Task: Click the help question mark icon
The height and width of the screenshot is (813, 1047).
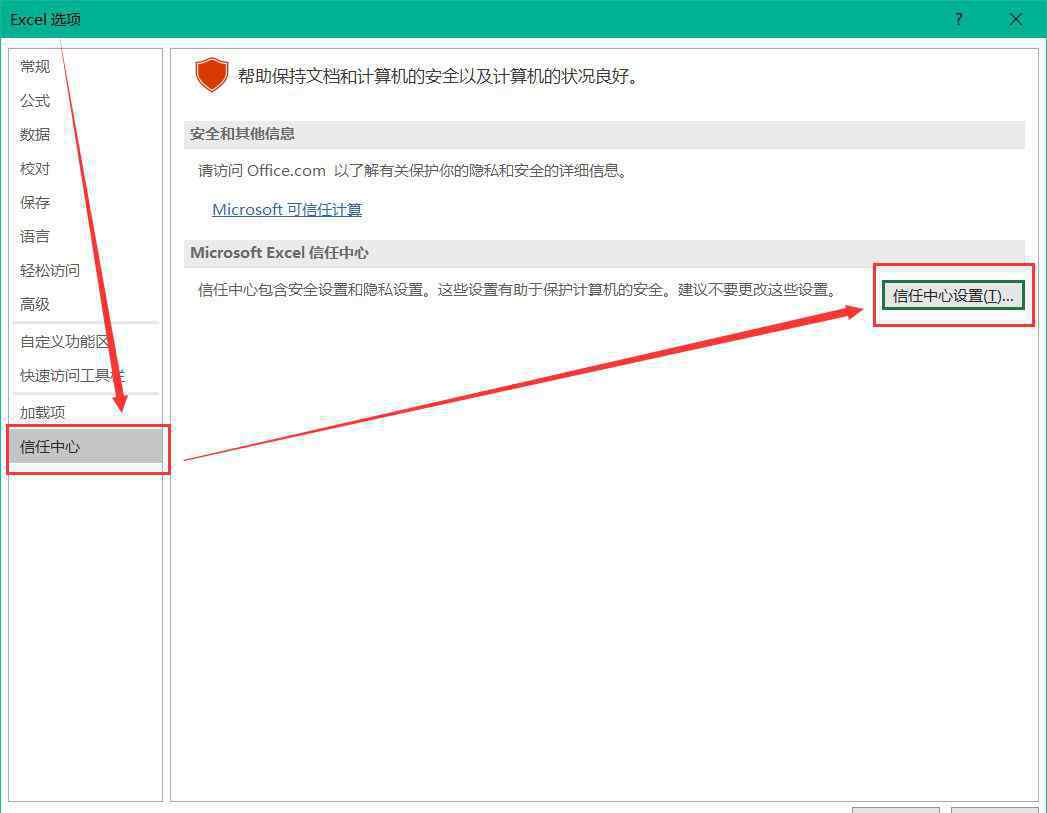Action: pyautogui.click(x=959, y=19)
